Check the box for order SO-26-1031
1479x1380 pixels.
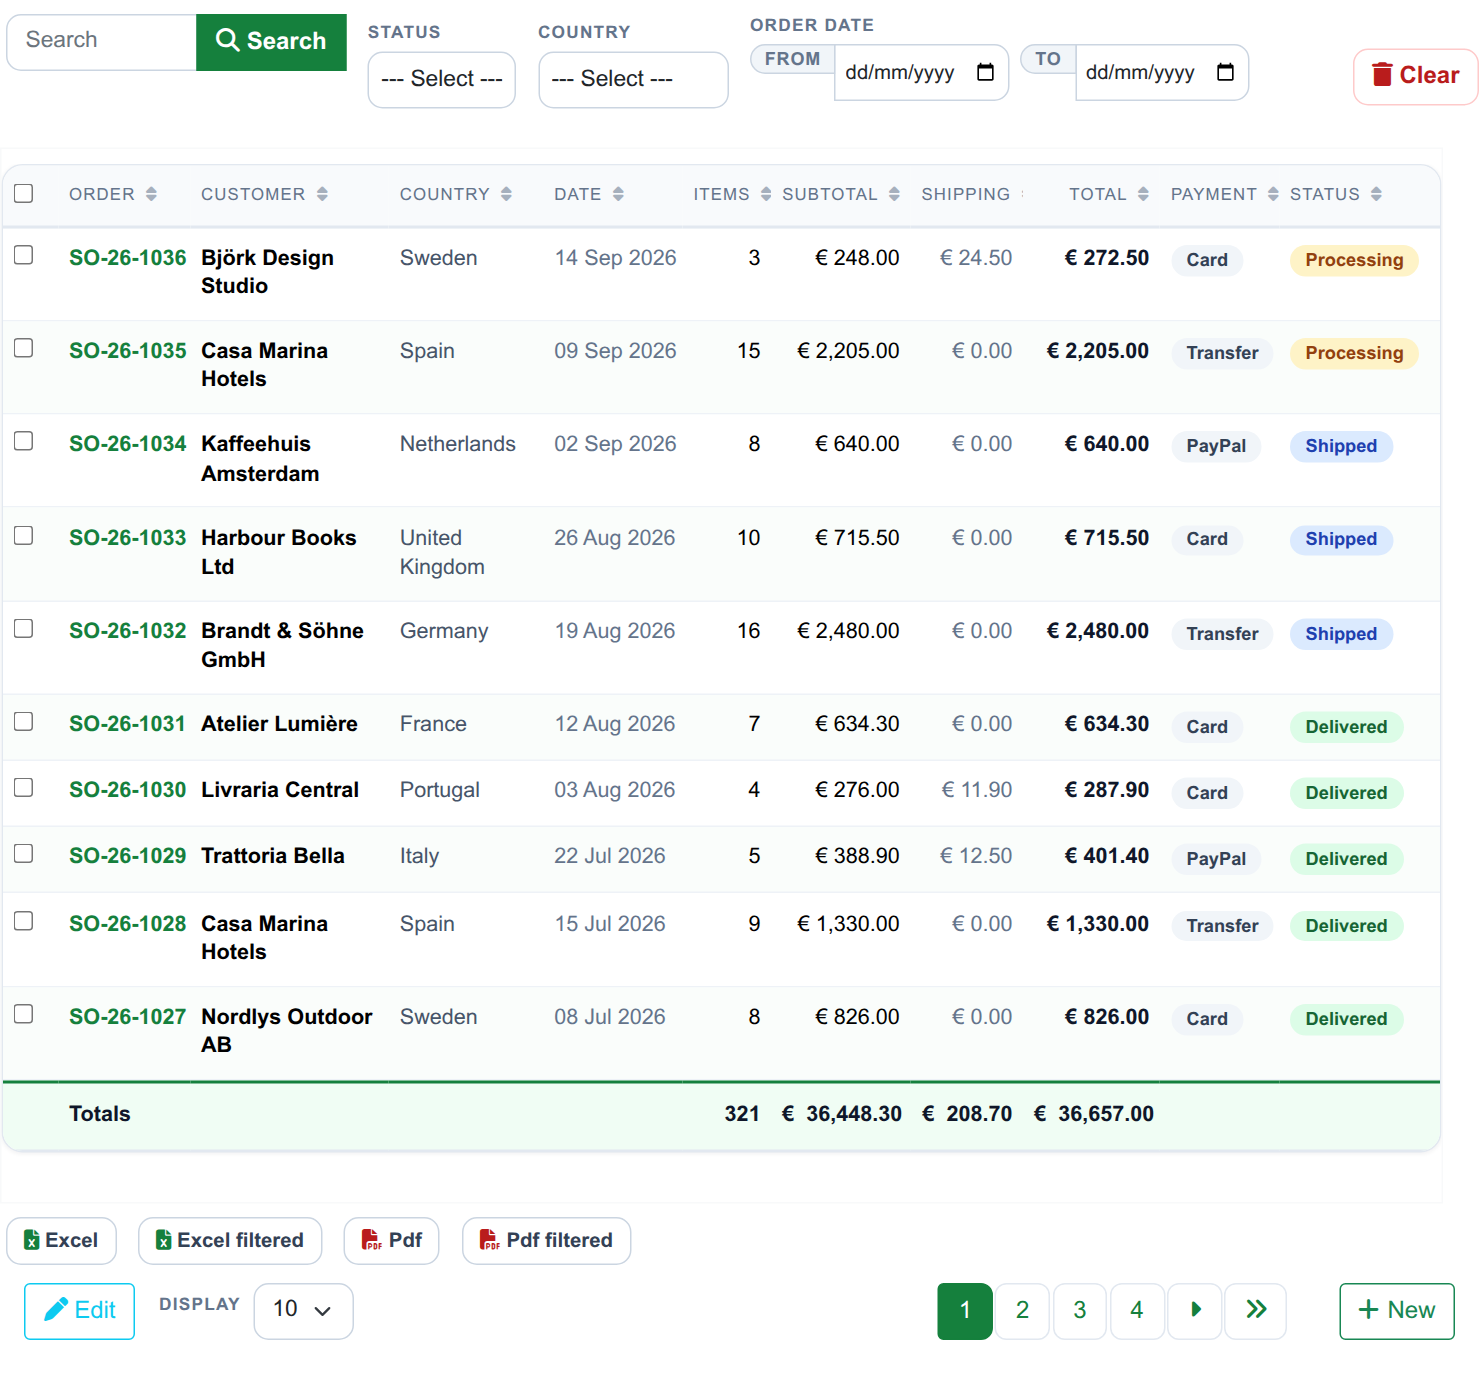coord(24,722)
